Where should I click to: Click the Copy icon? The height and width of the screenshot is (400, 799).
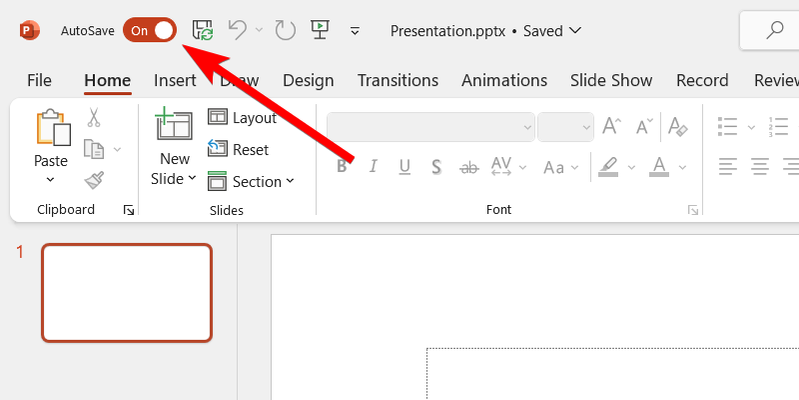(x=94, y=149)
